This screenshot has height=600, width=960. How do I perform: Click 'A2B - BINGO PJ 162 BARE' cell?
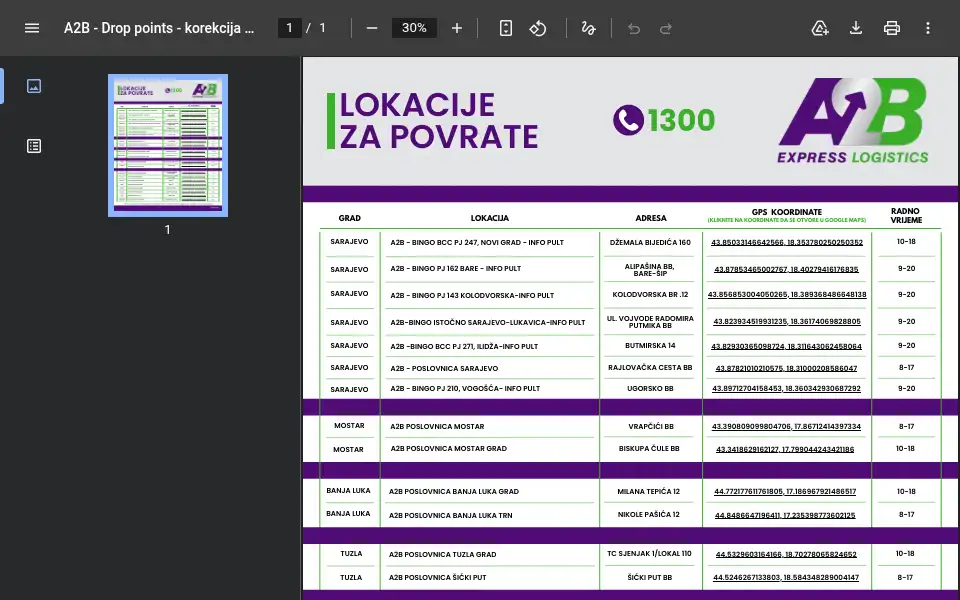456,269
